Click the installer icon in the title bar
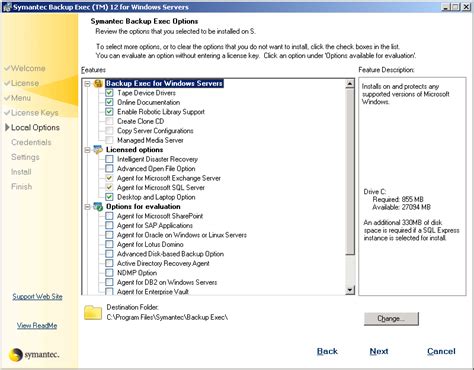The width and height of the screenshot is (474, 370). [x=7, y=7]
